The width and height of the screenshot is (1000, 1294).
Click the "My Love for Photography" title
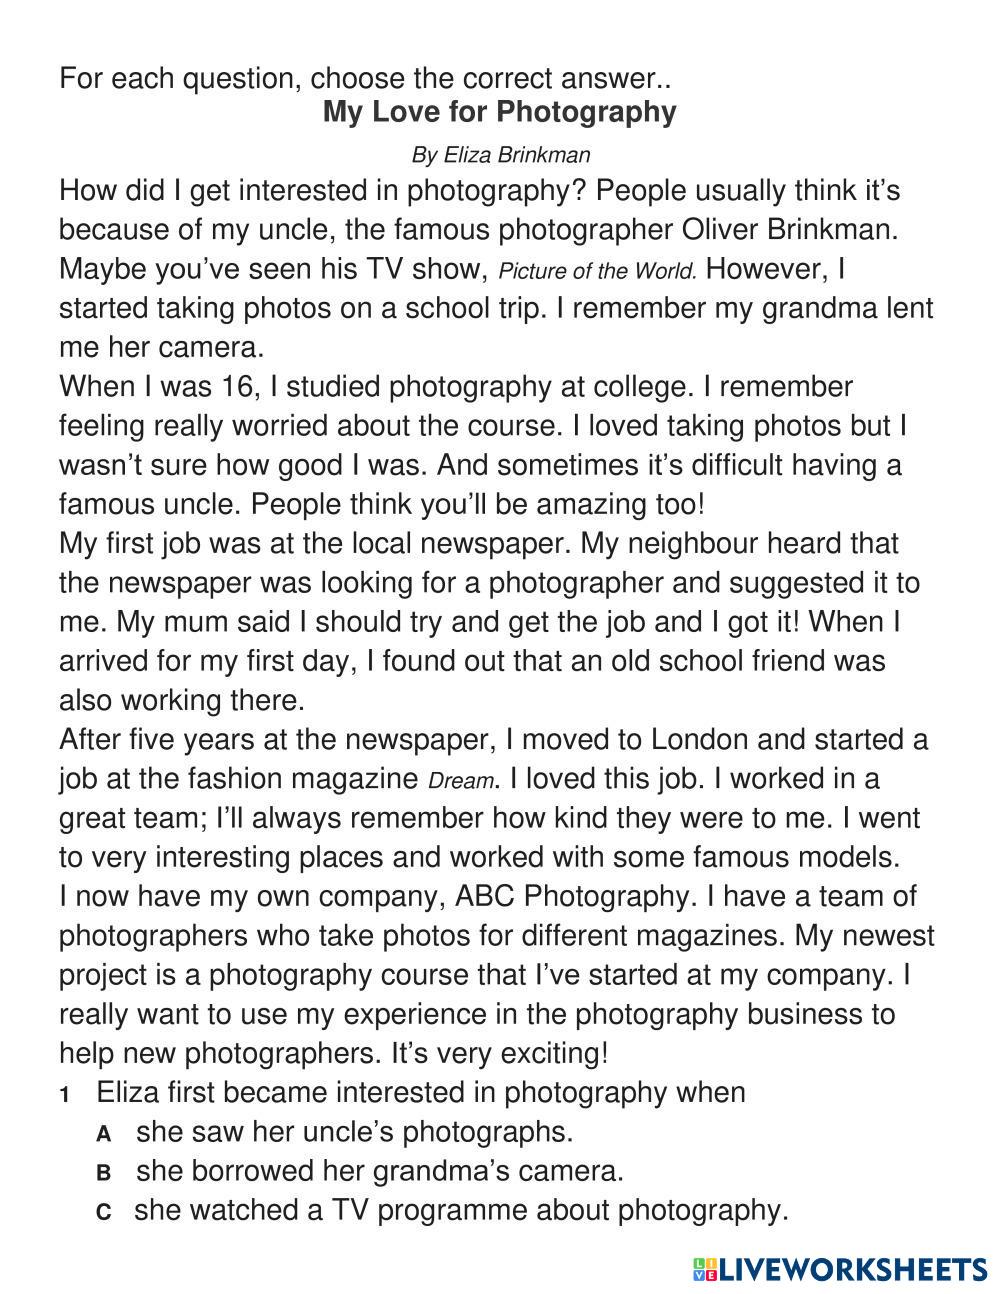point(499,111)
